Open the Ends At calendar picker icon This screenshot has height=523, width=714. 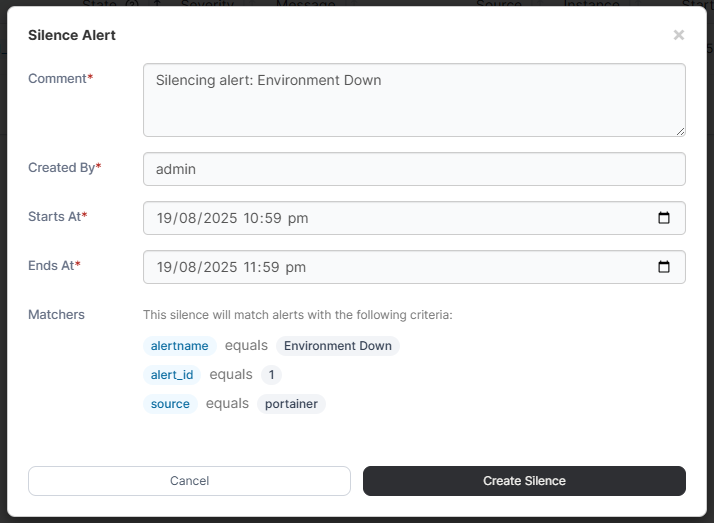click(664, 267)
